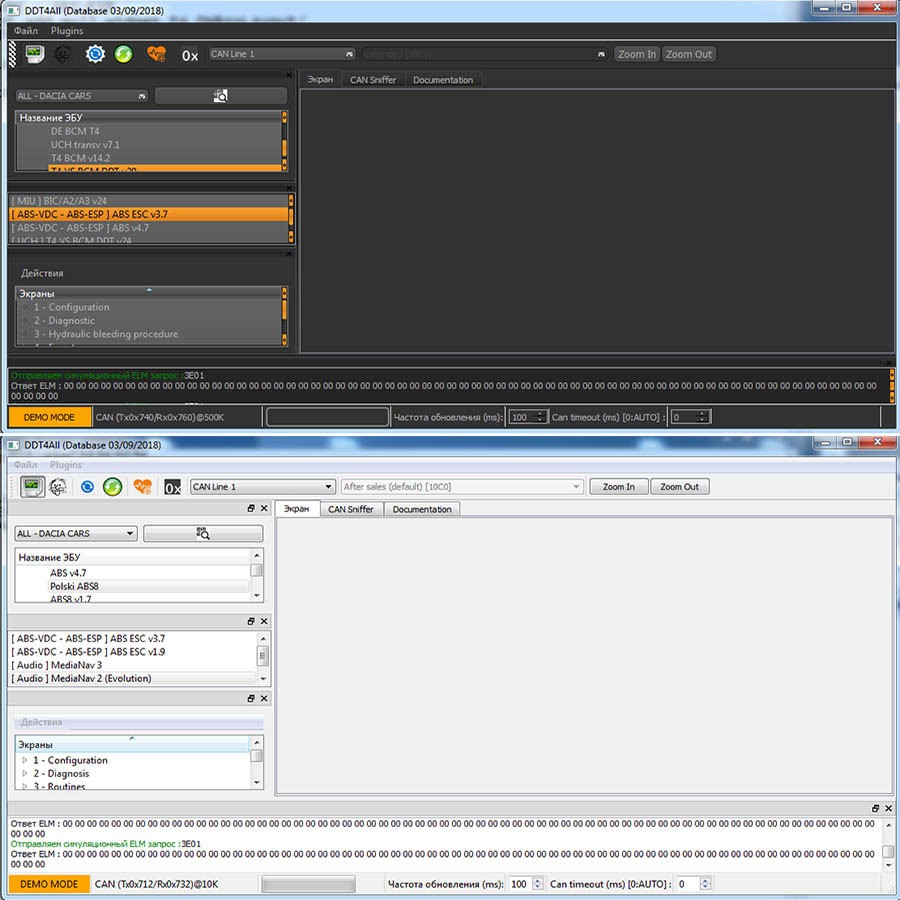Click the ECU scan search icon button in the light window
This screenshot has width=900, height=900.
[203, 533]
